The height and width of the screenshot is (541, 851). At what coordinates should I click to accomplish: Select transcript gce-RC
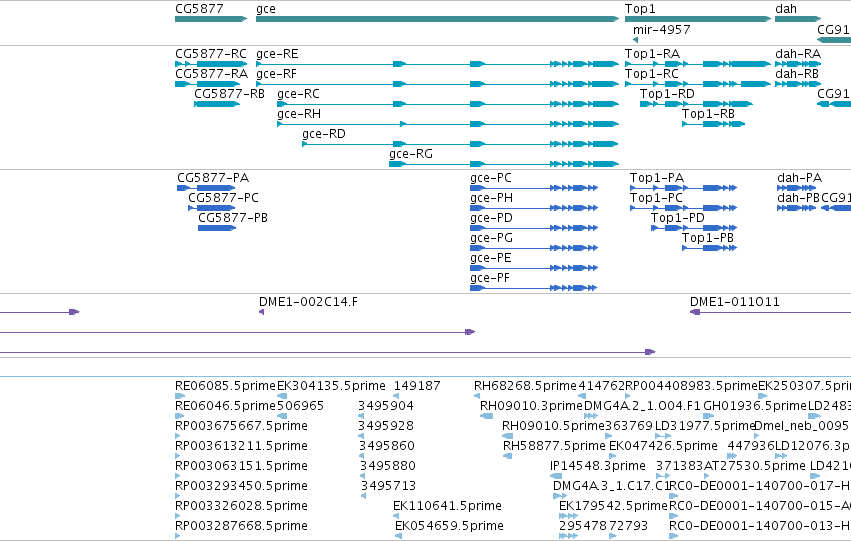(x=448, y=104)
